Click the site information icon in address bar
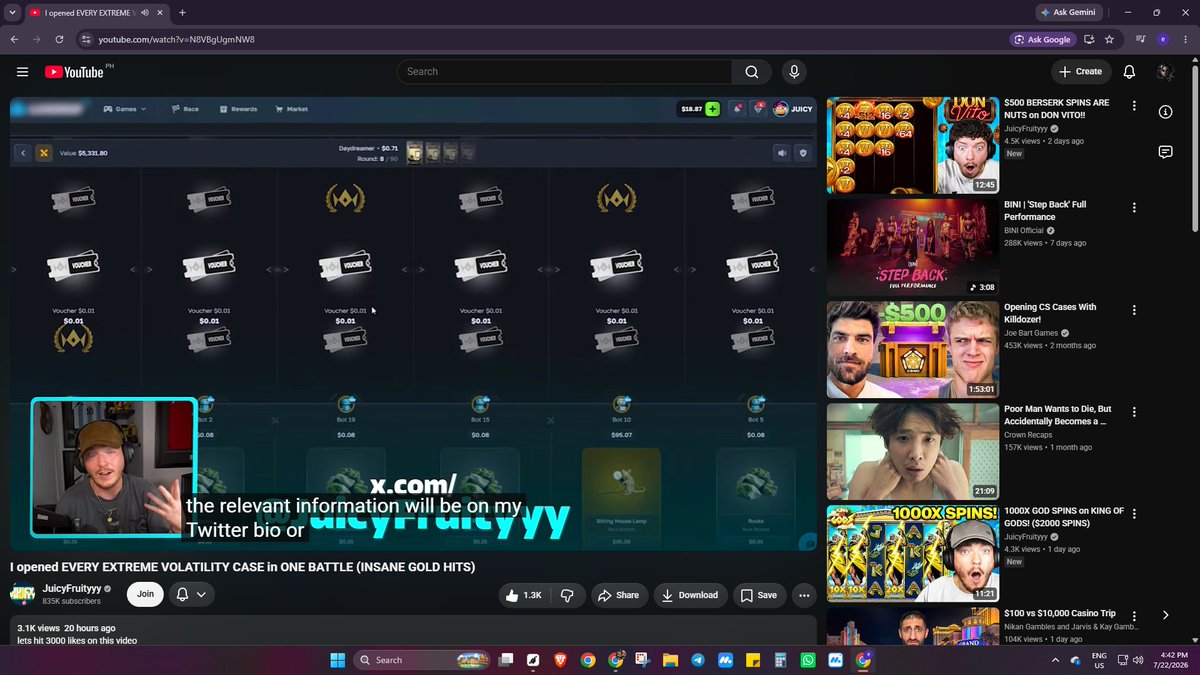The image size is (1200, 675). point(86,39)
